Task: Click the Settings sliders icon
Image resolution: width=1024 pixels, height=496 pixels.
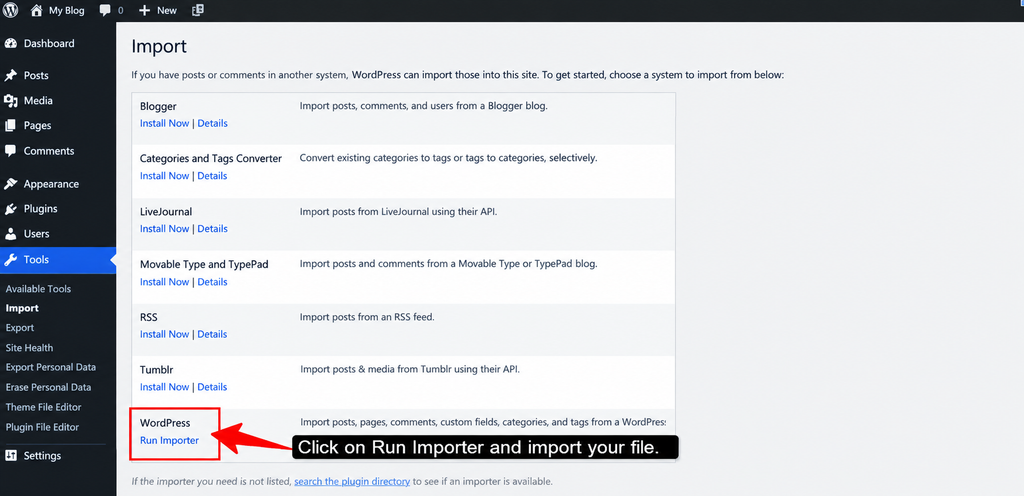Action: click(10, 456)
